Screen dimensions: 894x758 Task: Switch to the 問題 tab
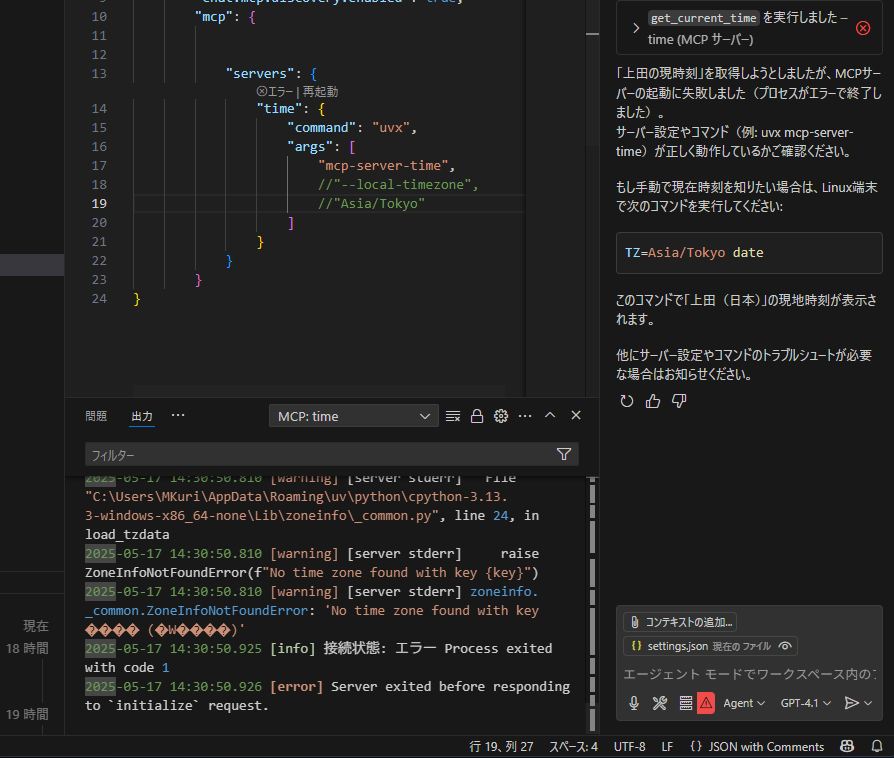[x=96, y=416]
